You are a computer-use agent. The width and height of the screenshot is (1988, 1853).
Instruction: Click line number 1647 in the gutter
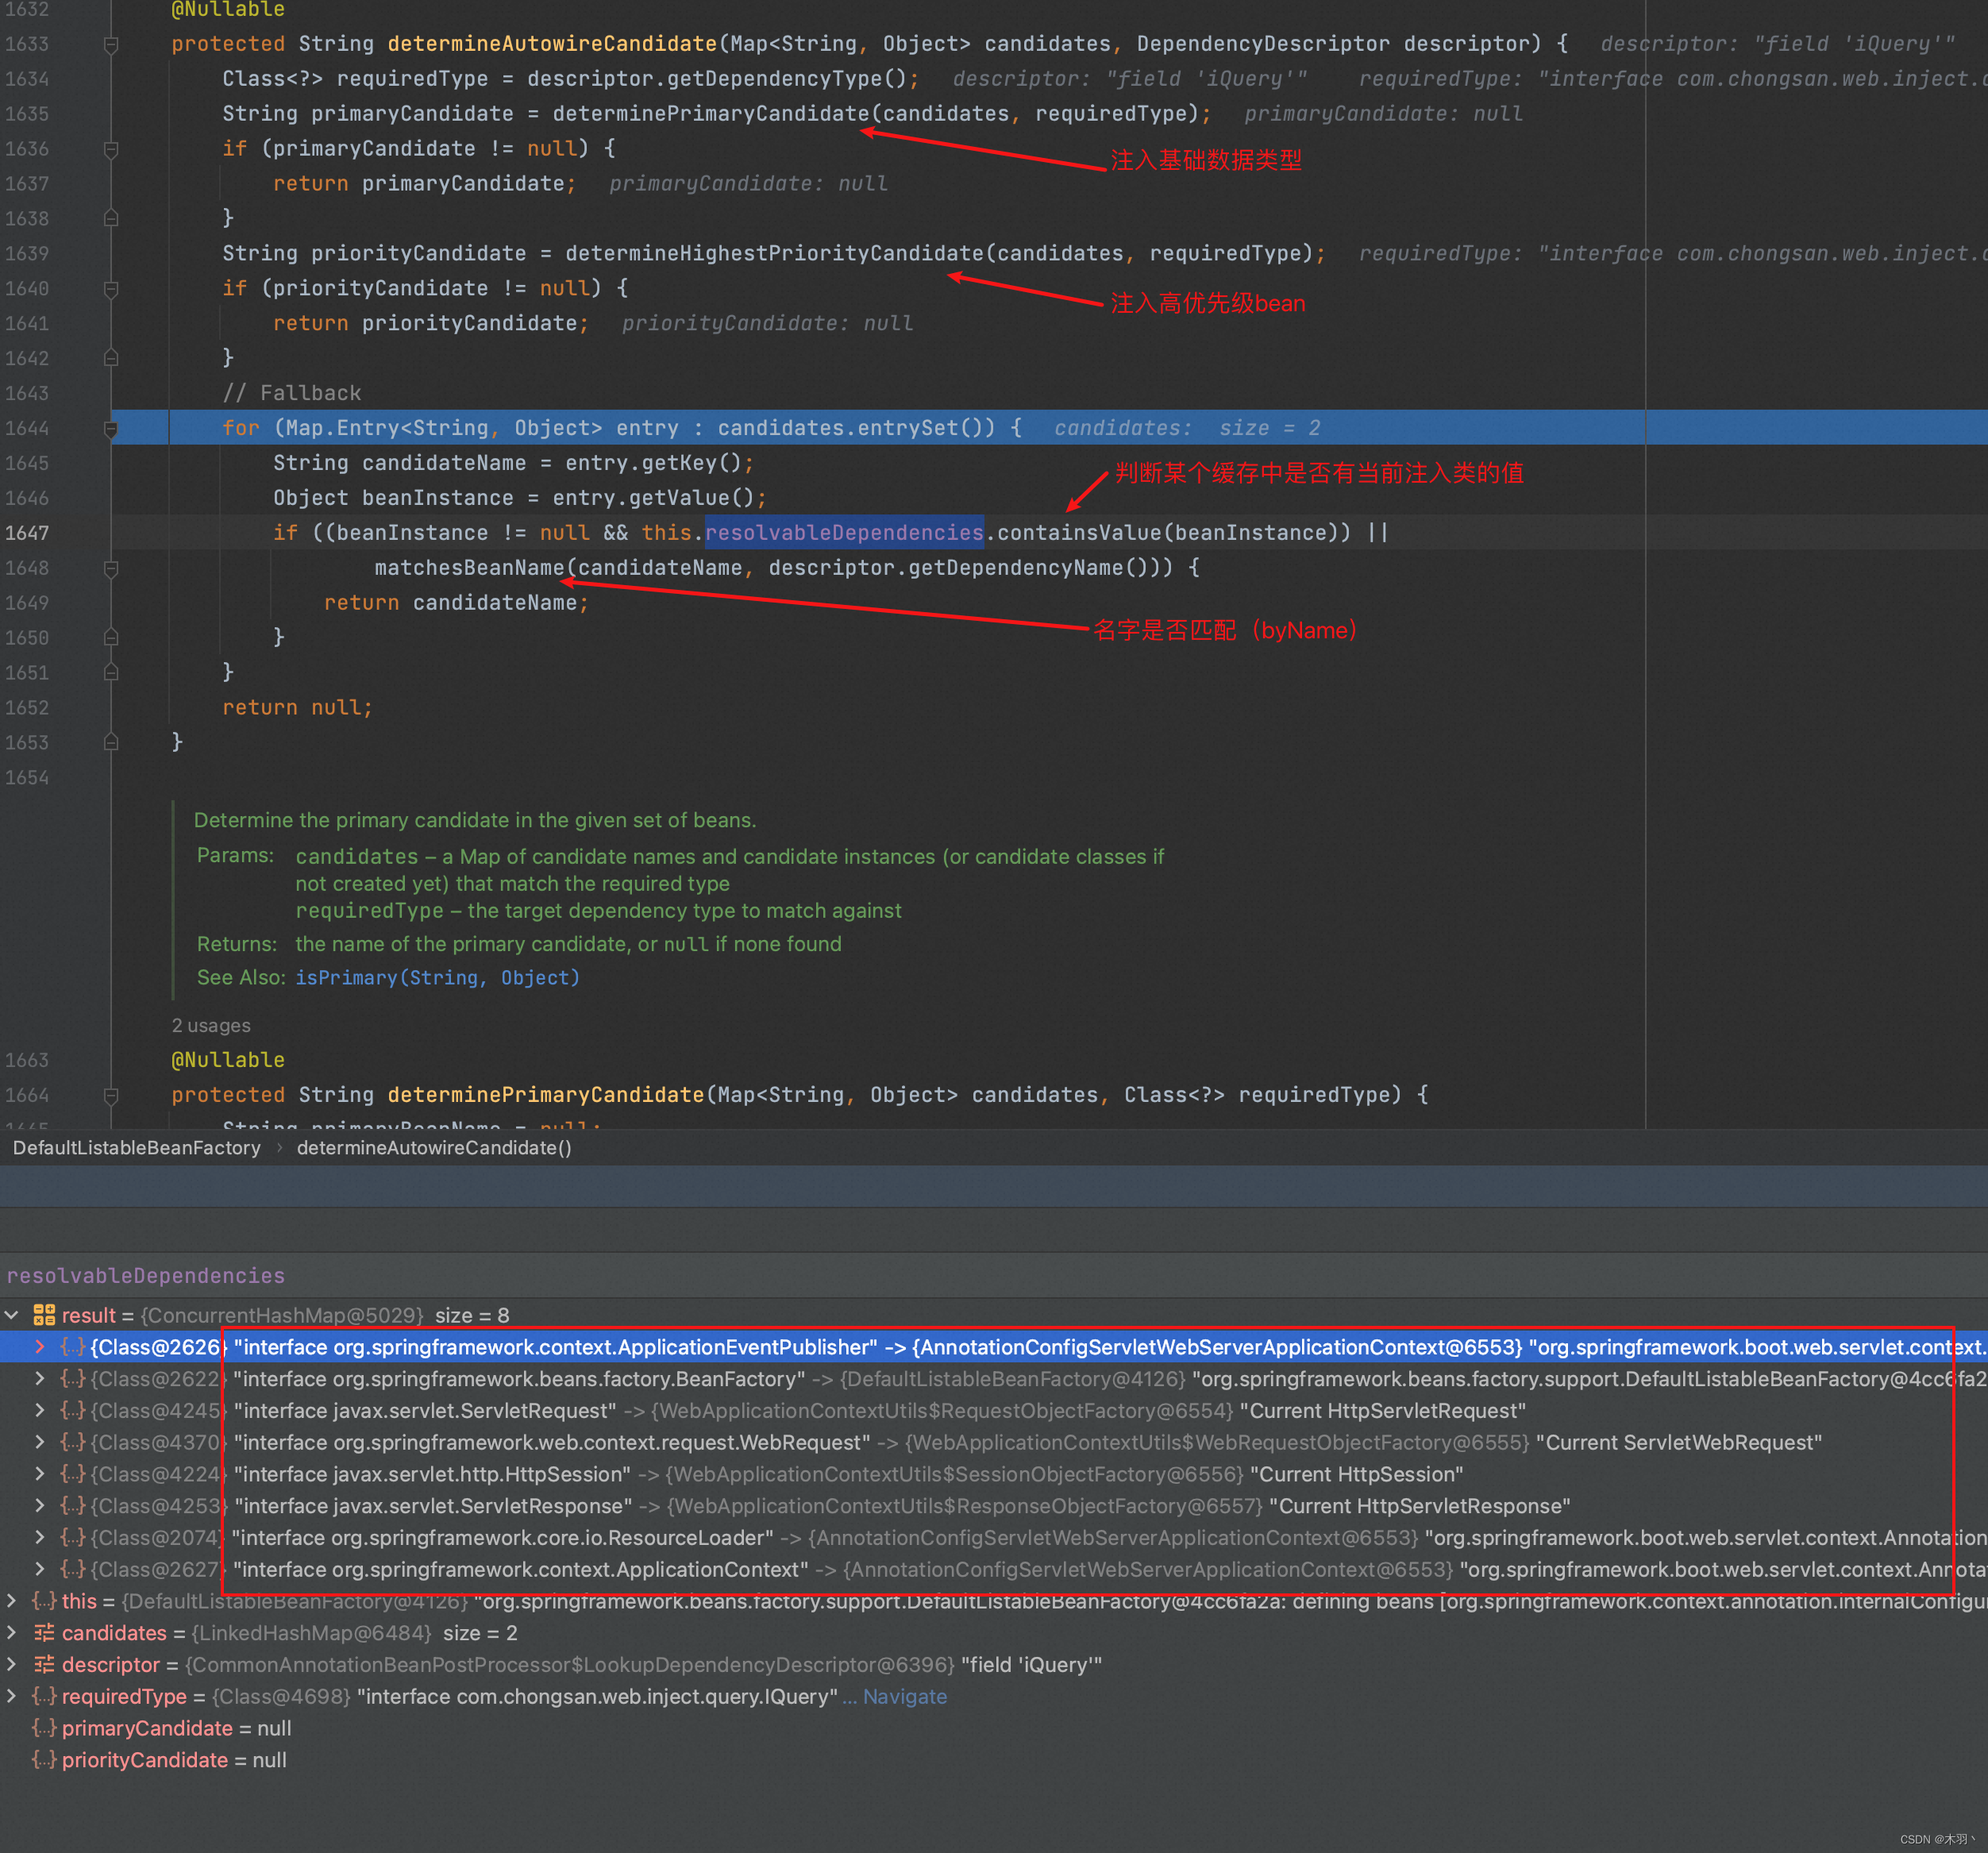click(x=27, y=533)
